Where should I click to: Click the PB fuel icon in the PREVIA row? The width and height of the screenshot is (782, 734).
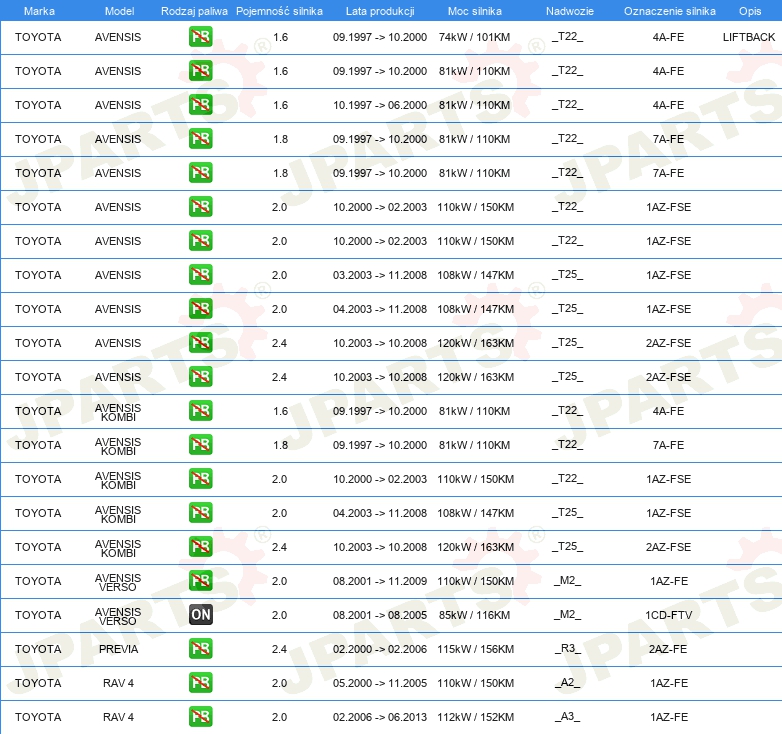200,649
